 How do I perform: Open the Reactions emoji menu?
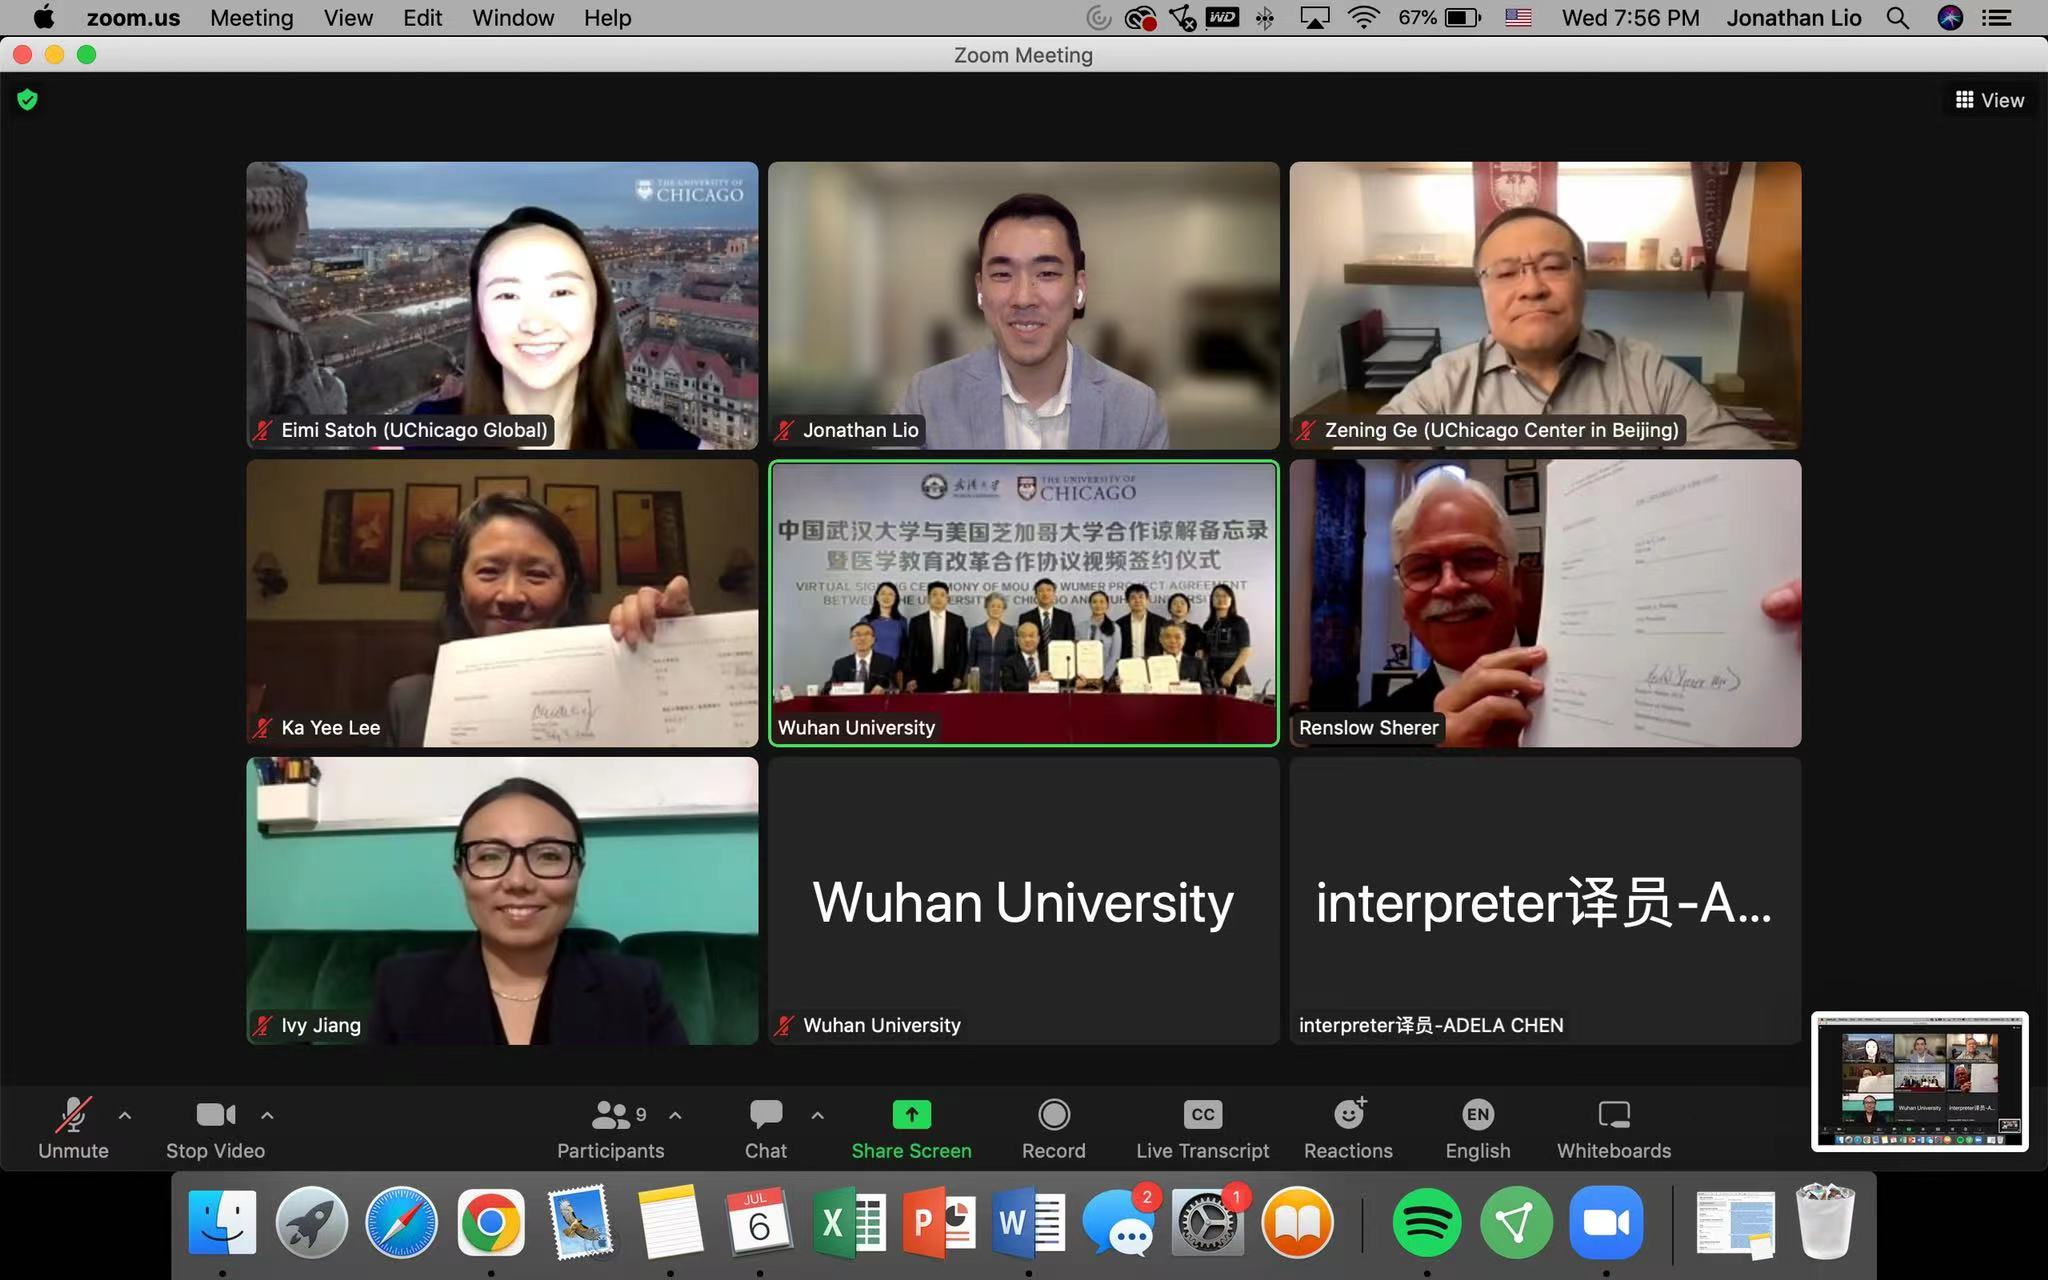(1348, 1115)
